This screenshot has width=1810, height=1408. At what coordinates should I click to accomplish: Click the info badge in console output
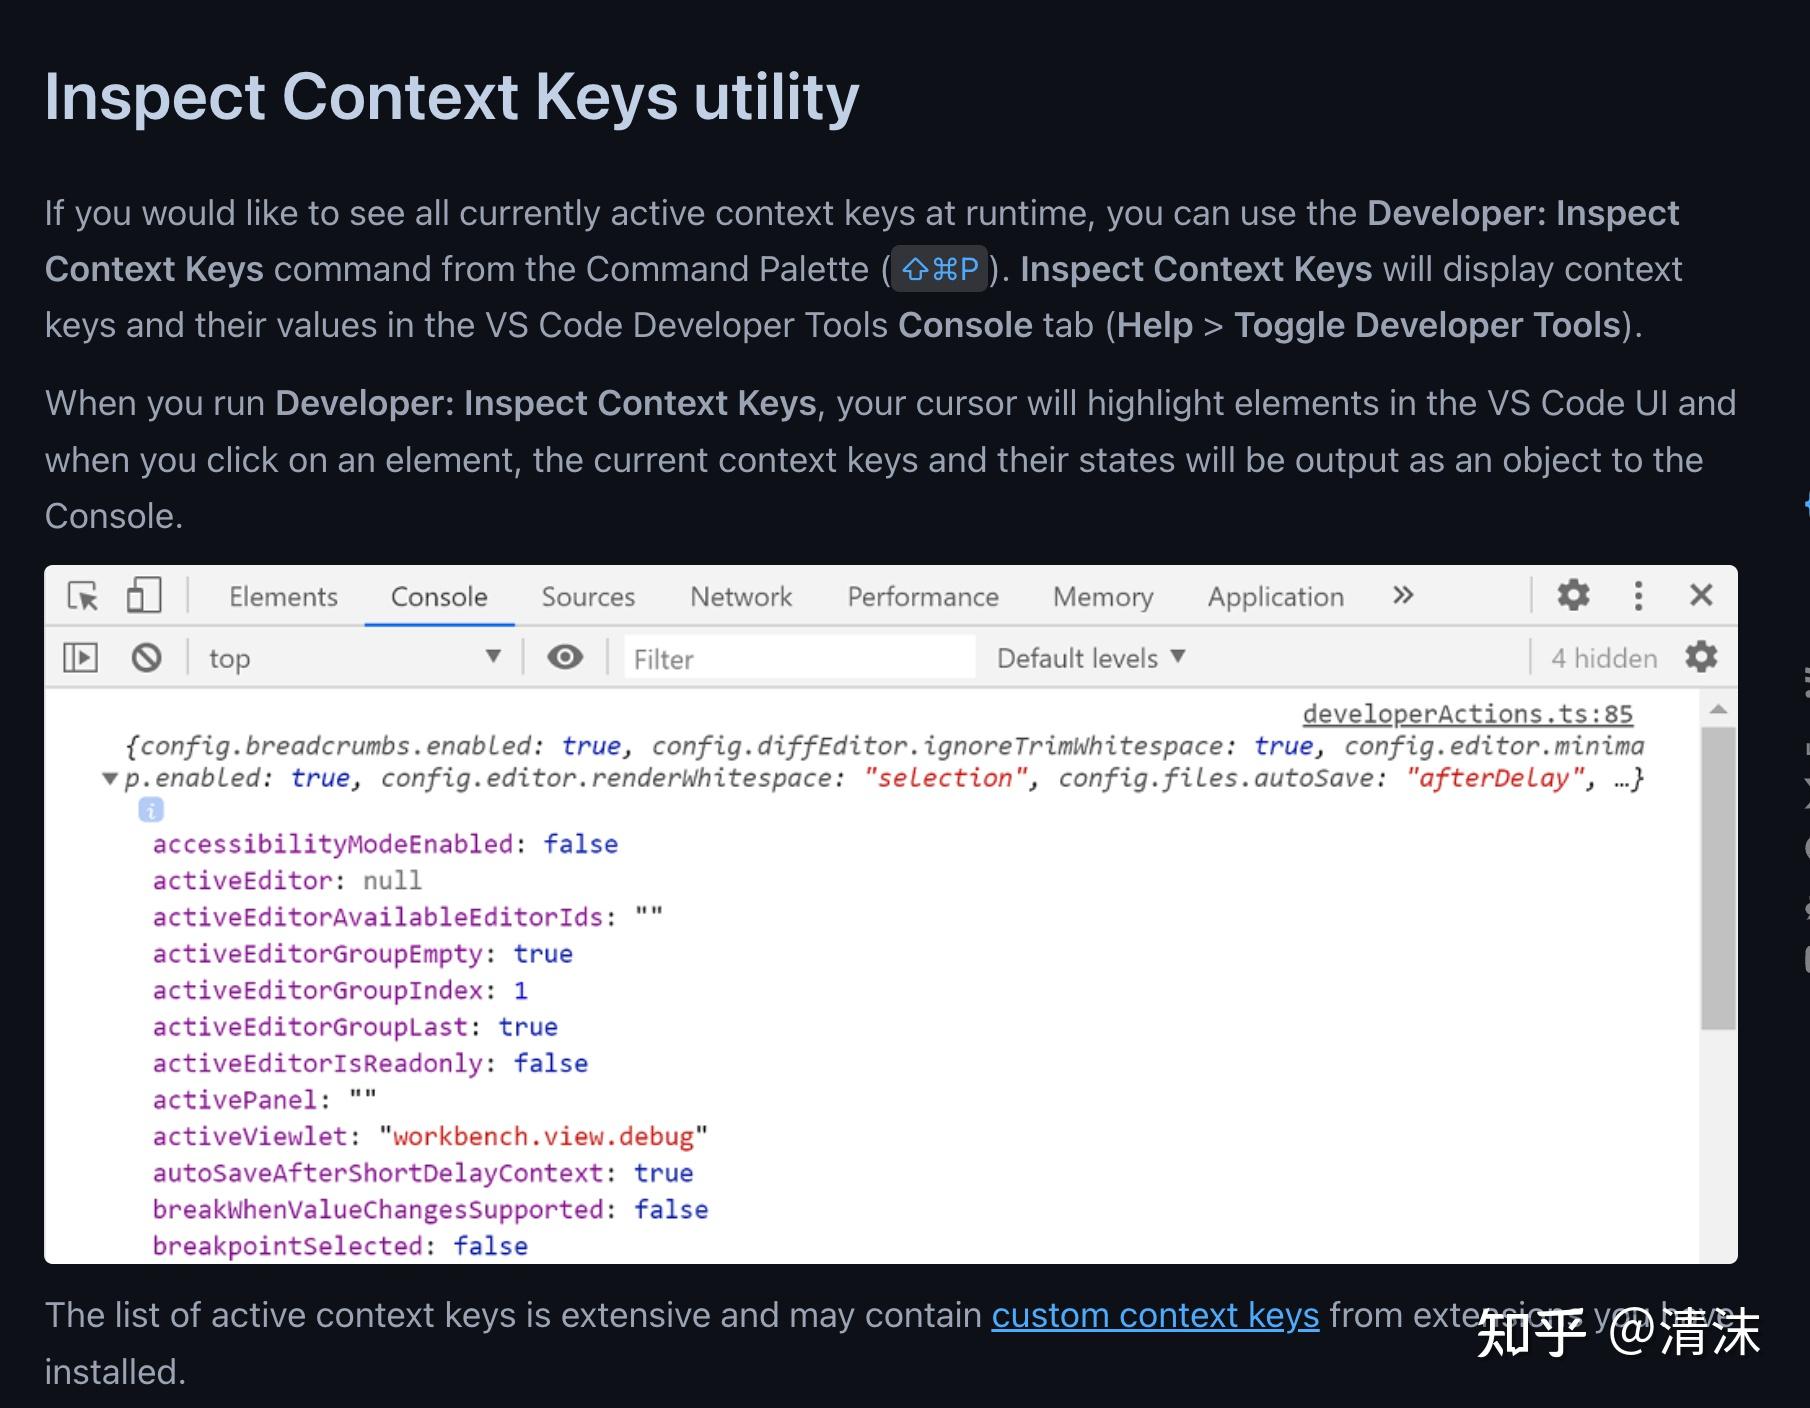[x=150, y=810]
